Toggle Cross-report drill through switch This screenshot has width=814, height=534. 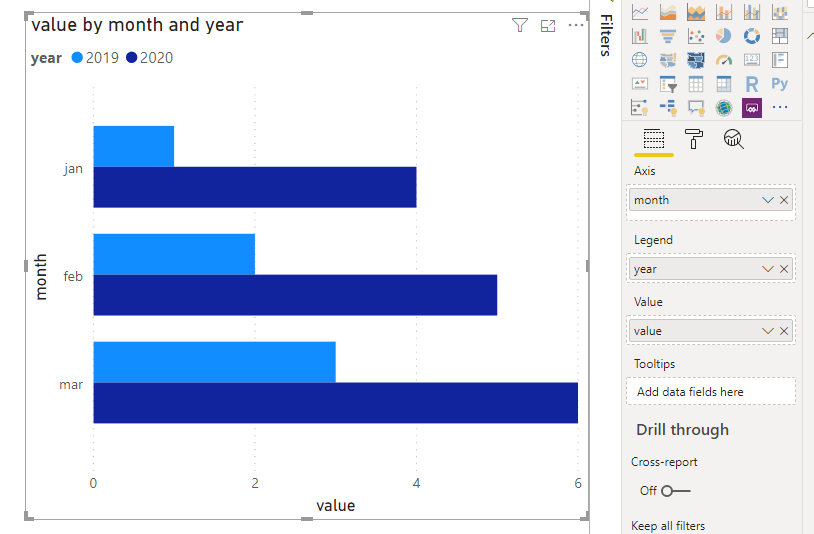[x=675, y=490]
